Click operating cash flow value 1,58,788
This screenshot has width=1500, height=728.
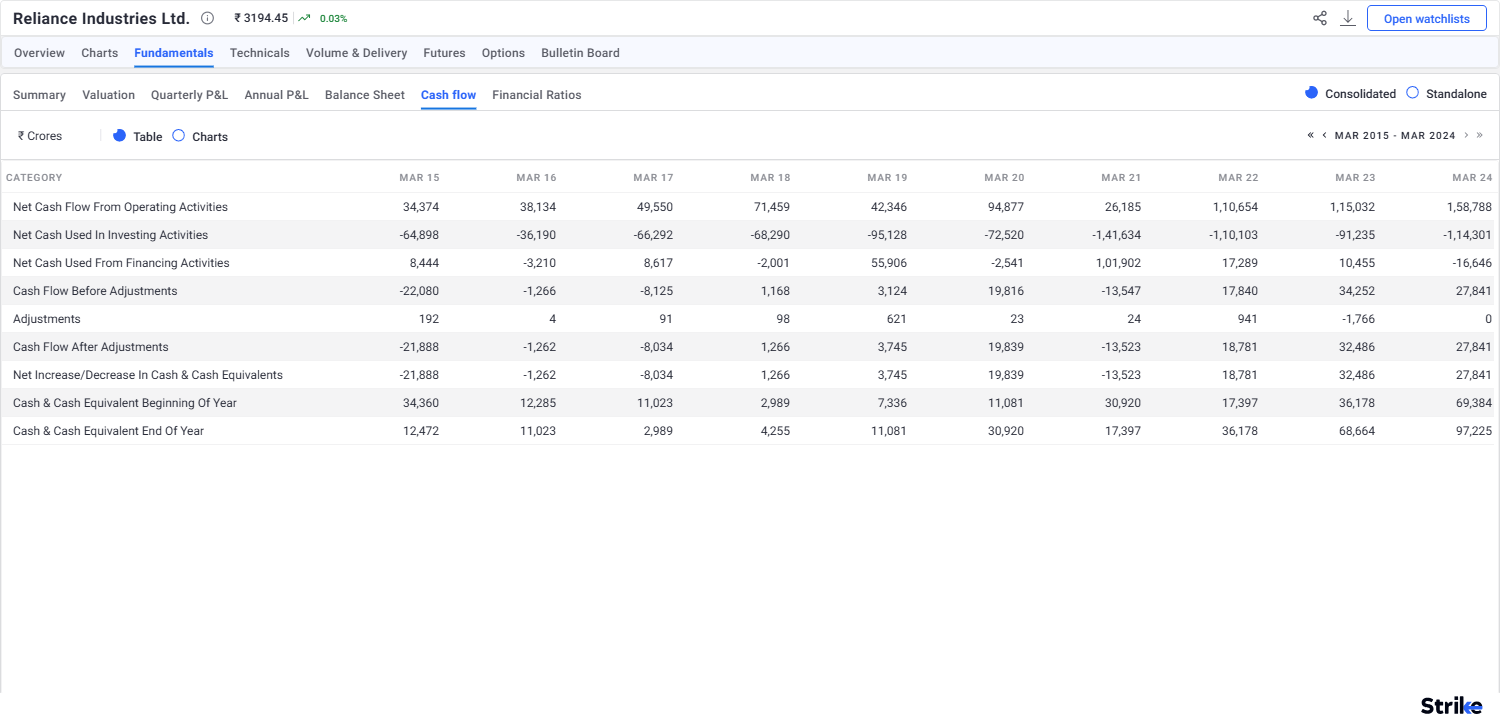click(x=1468, y=207)
